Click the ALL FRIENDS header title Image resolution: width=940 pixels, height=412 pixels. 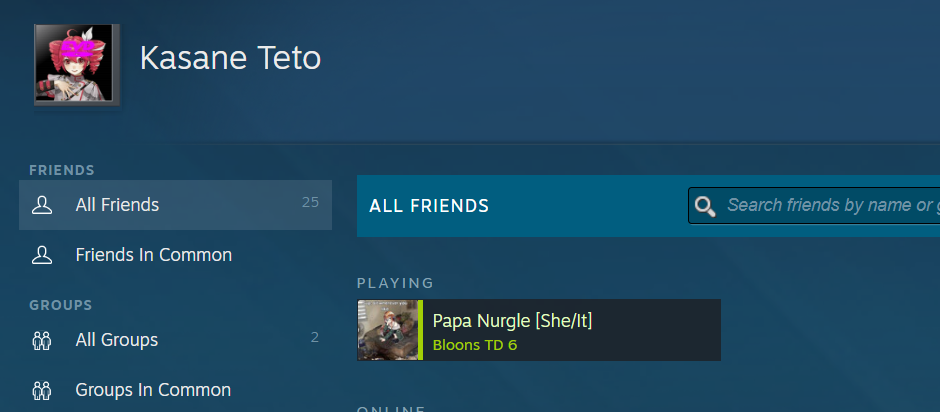pos(429,206)
